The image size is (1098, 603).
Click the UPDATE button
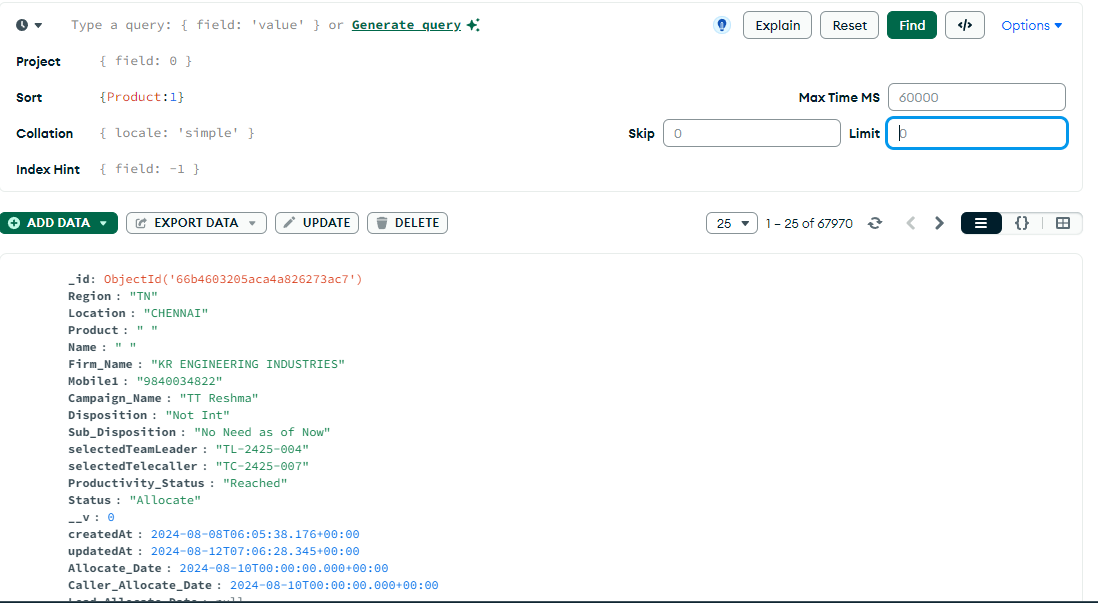(x=317, y=223)
